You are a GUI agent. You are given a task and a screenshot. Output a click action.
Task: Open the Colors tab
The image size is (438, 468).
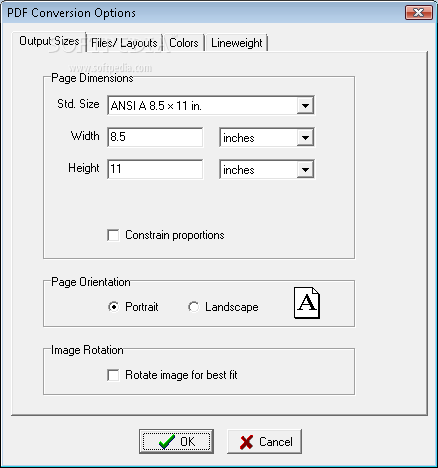[x=184, y=43]
